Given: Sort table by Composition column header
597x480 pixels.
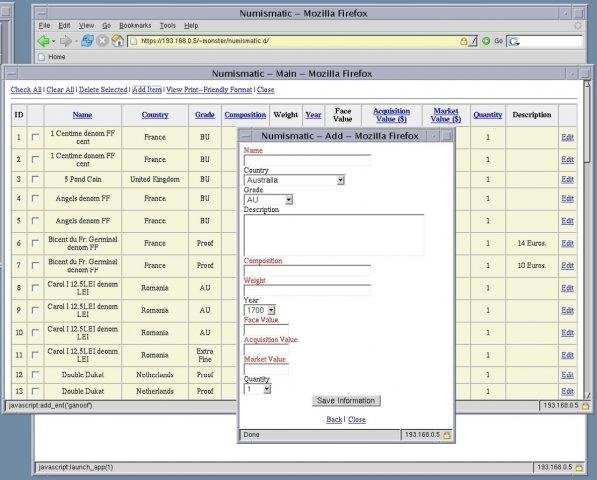Looking at the screenshot, I should [x=245, y=115].
